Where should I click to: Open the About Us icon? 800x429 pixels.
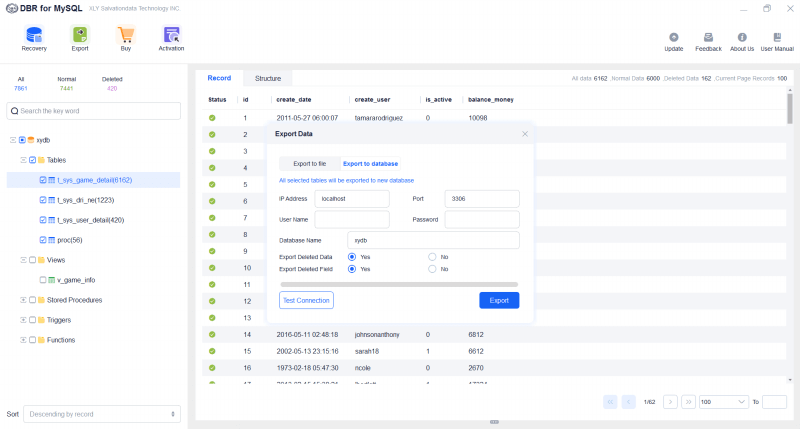pyautogui.click(x=742, y=37)
